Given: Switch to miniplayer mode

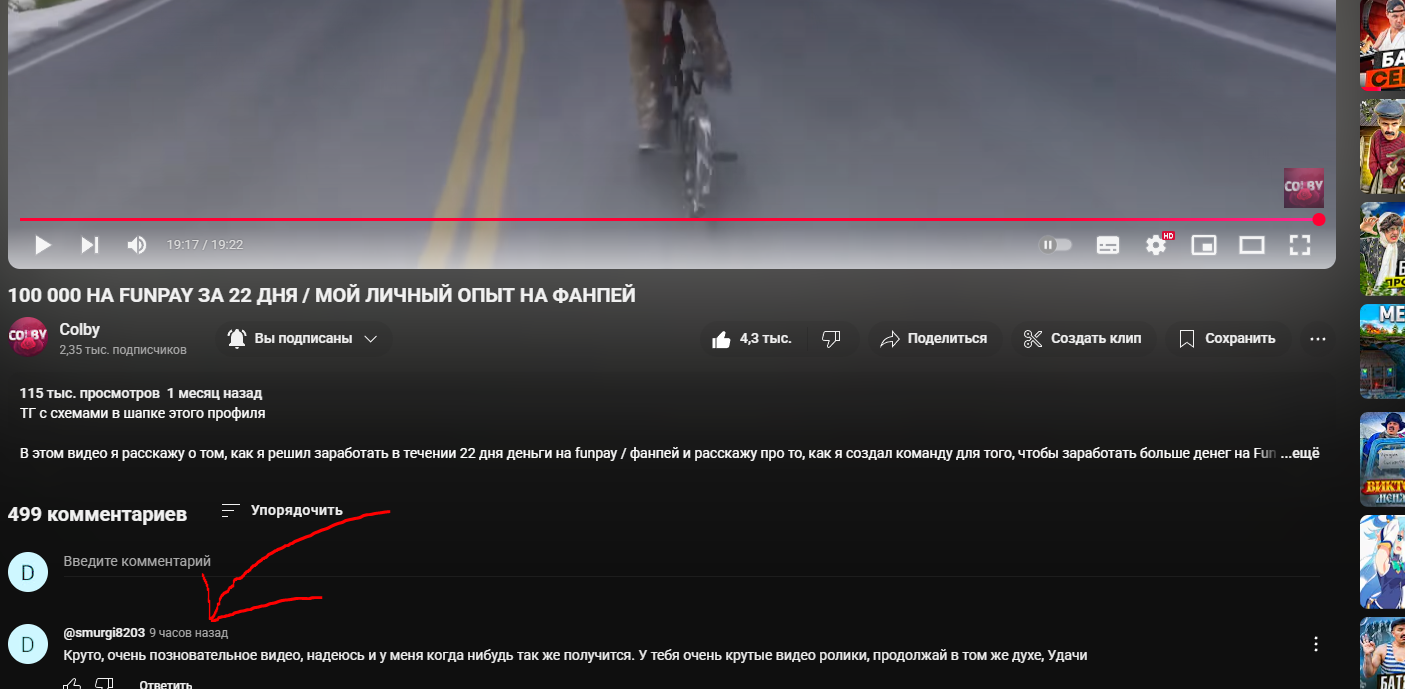Looking at the screenshot, I should point(1204,245).
